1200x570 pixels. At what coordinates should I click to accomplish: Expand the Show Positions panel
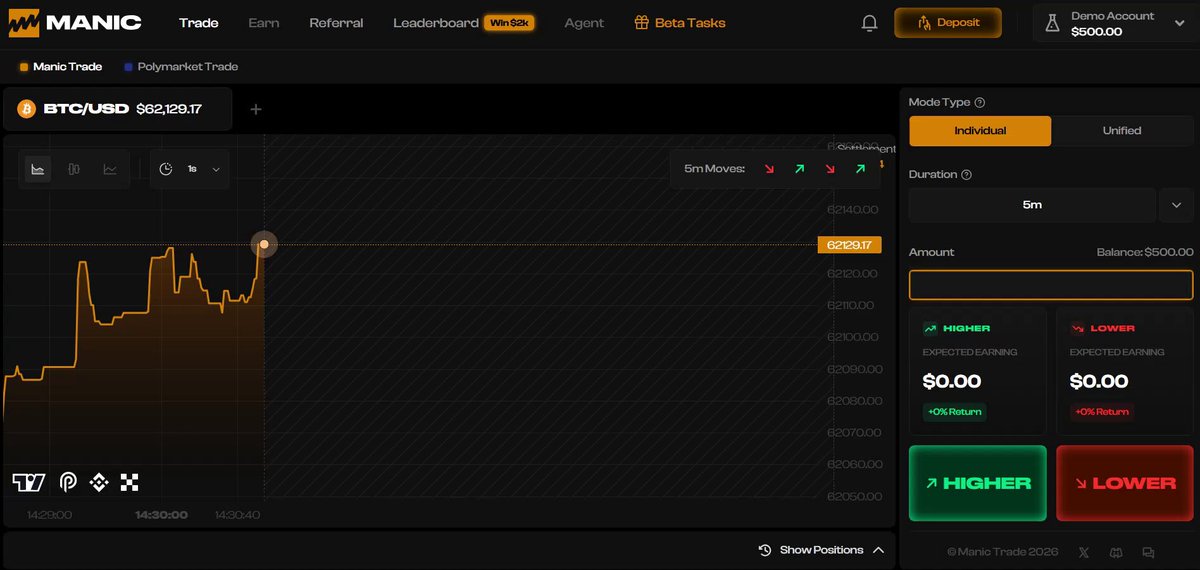pyautogui.click(x=822, y=550)
